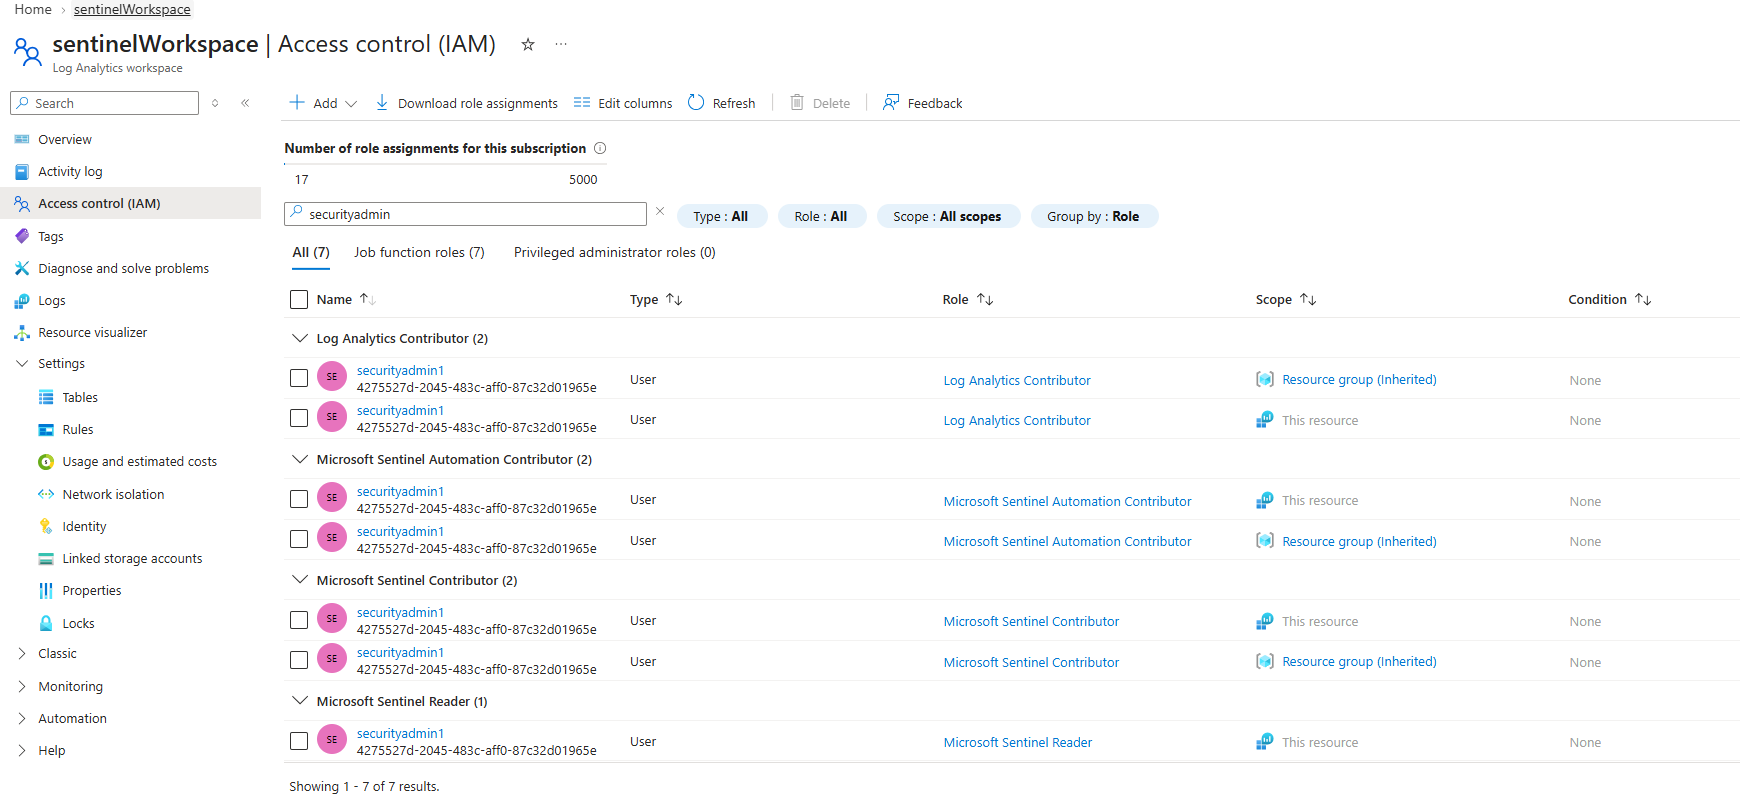Check the Microsoft Sentinel Contributor inherited row
Image resolution: width=1740 pixels, height=811 pixels.
tap(299, 660)
